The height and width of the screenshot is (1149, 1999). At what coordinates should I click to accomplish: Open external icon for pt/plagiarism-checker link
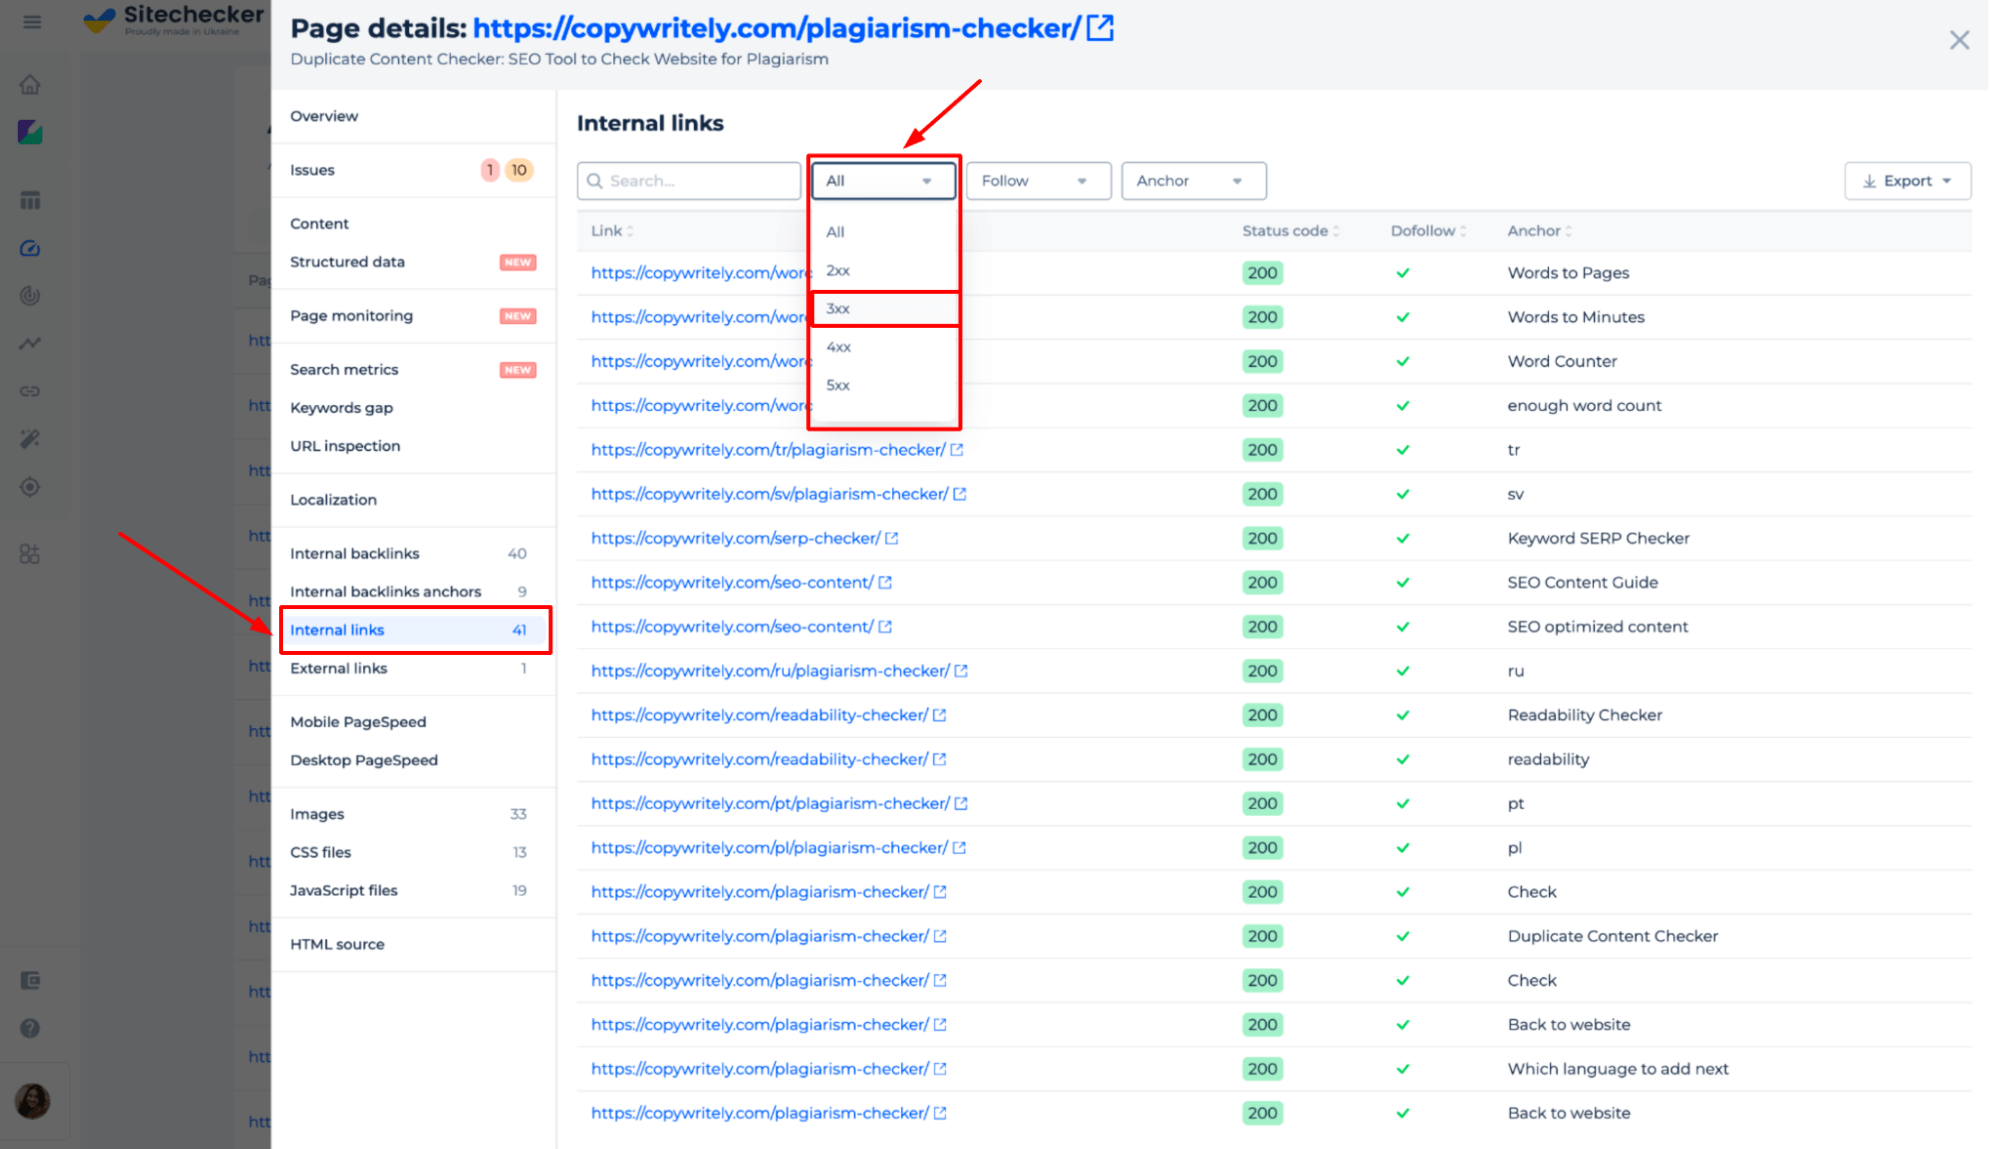961,804
